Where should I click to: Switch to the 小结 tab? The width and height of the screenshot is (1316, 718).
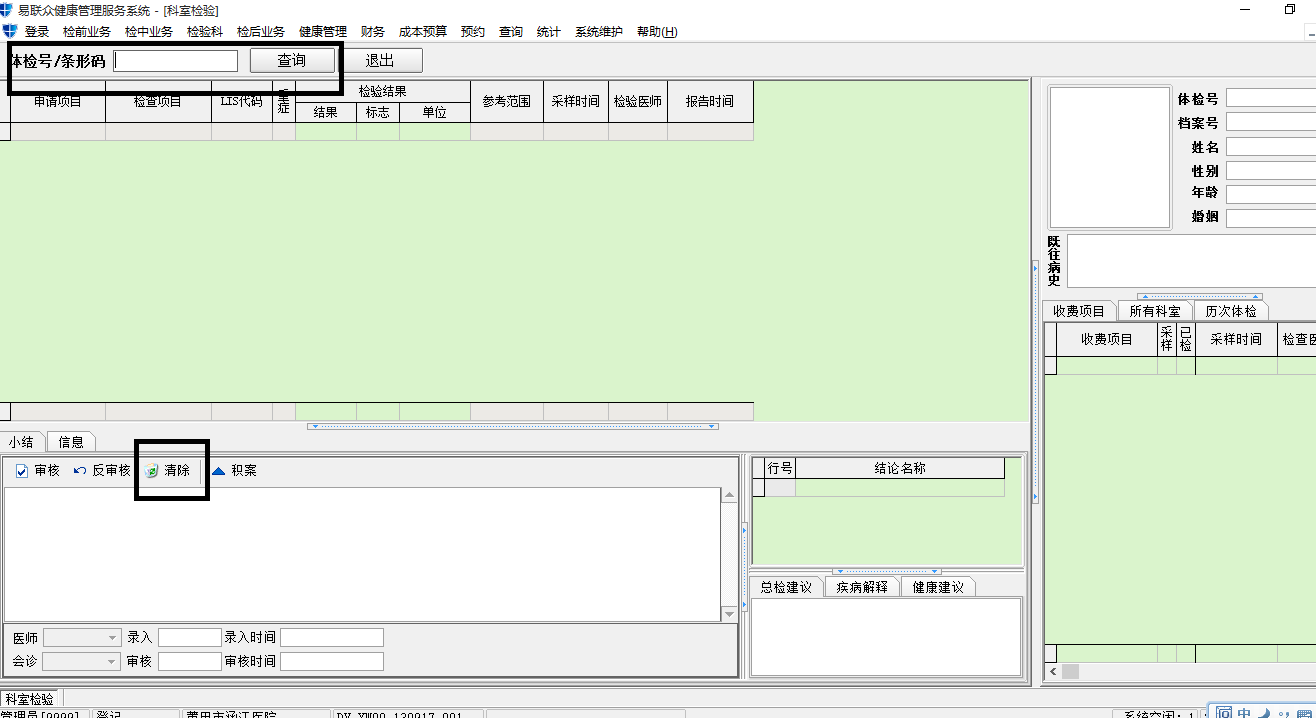23,442
